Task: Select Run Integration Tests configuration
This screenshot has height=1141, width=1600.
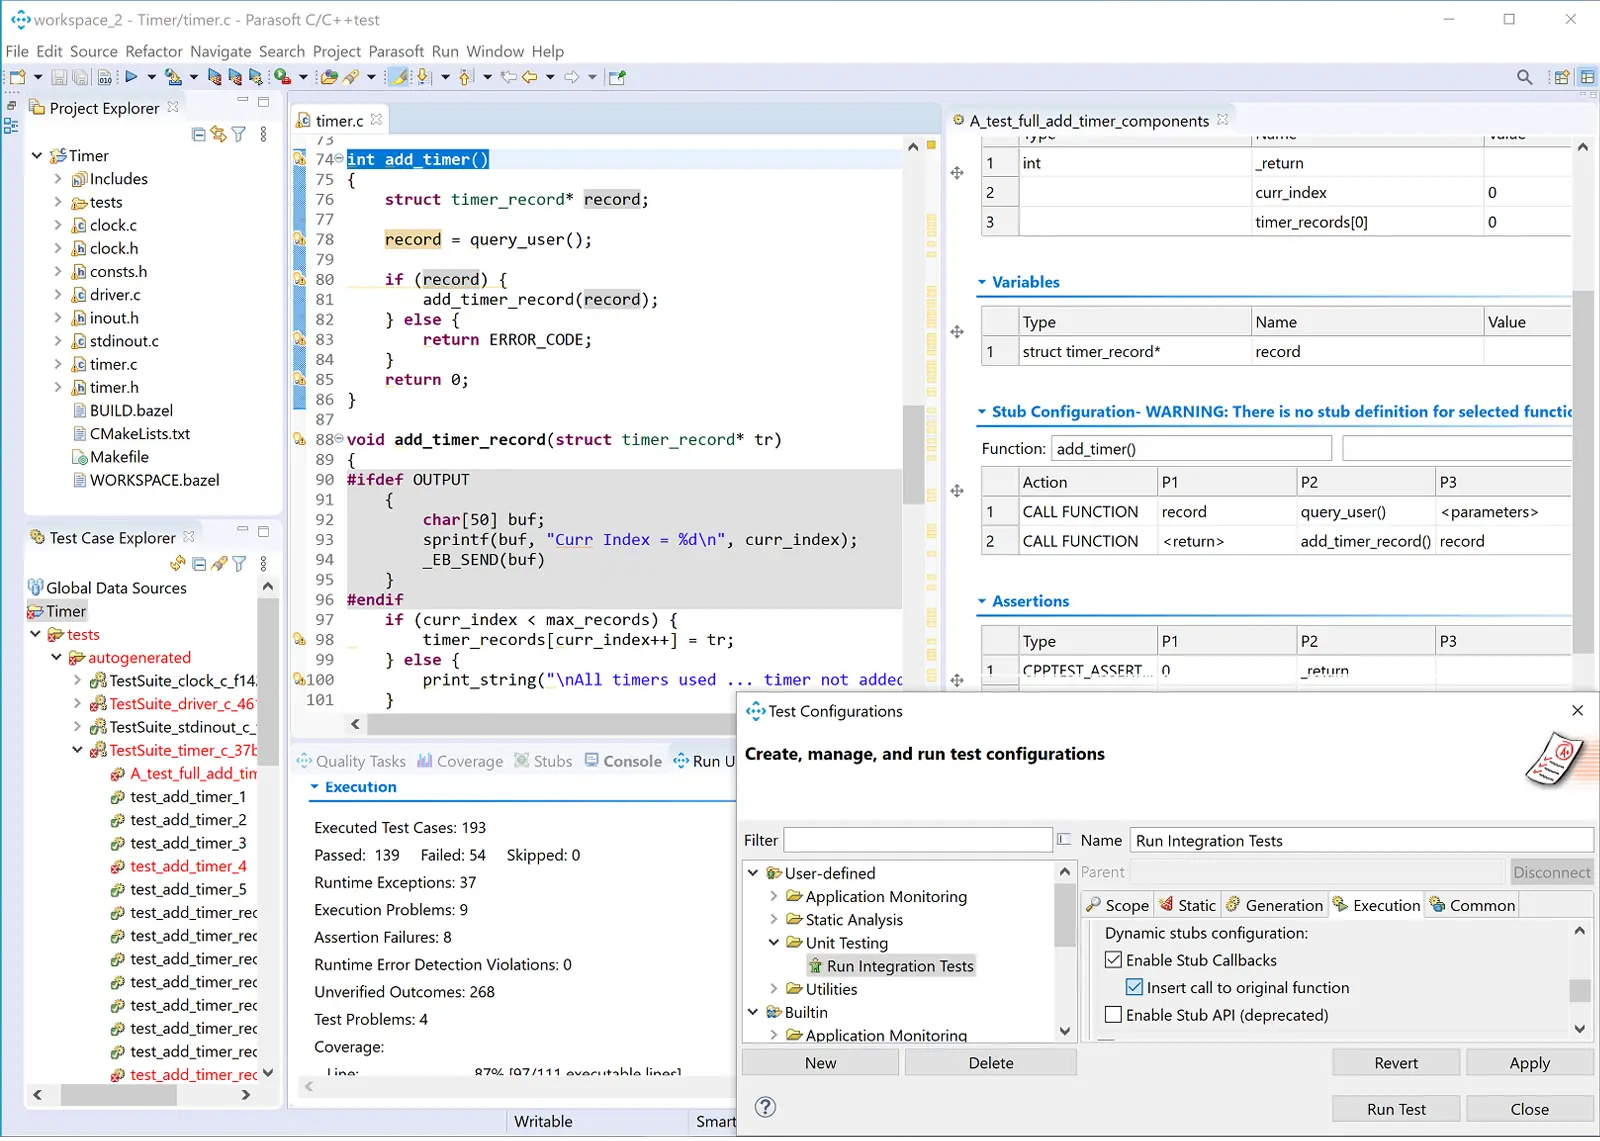Action: click(x=890, y=966)
